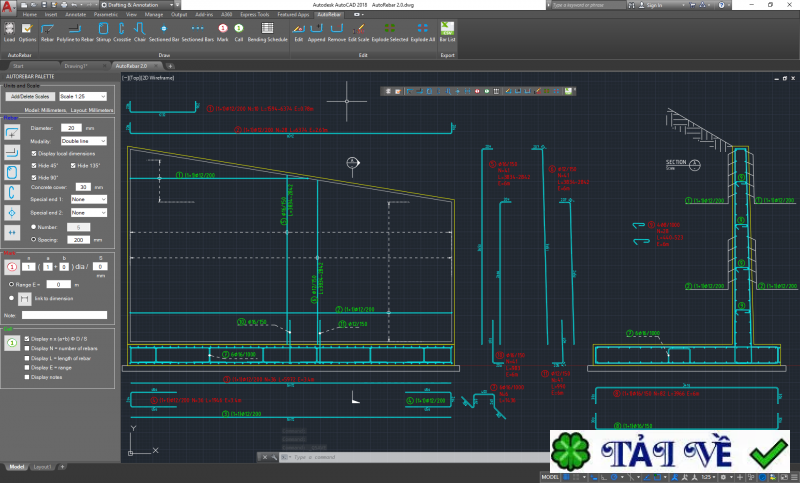Image resolution: width=800 pixels, height=483 pixels.
Task: Click the Diameter input field
Action: (73, 128)
